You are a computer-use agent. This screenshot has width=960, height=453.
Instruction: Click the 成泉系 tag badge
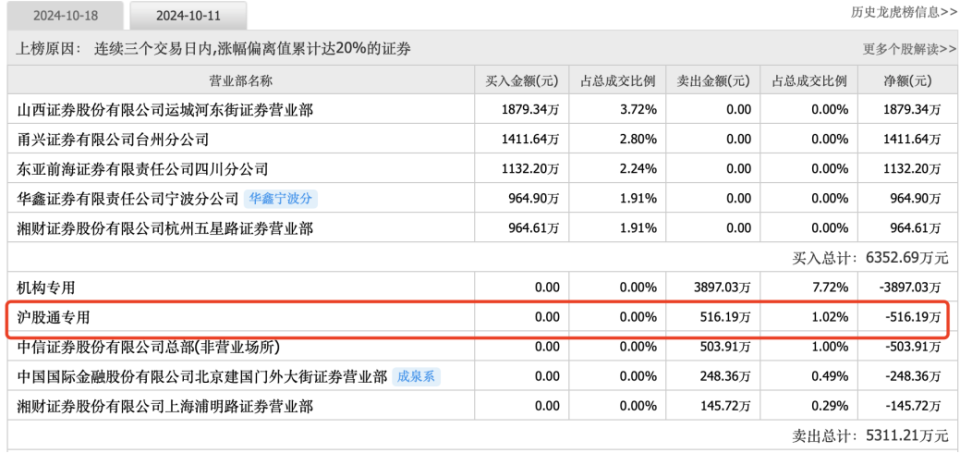416,377
